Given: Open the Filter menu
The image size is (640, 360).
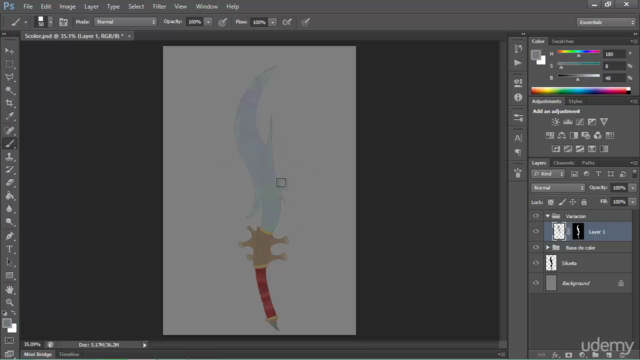Looking at the screenshot, I should pyautogui.click(x=159, y=7).
